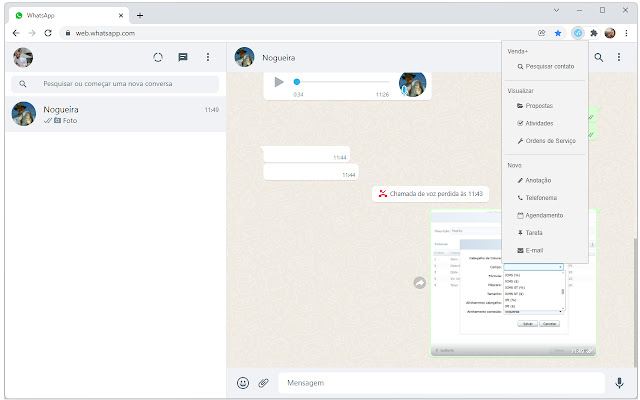Click the search or start new conversation field

[x=115, y=84]
